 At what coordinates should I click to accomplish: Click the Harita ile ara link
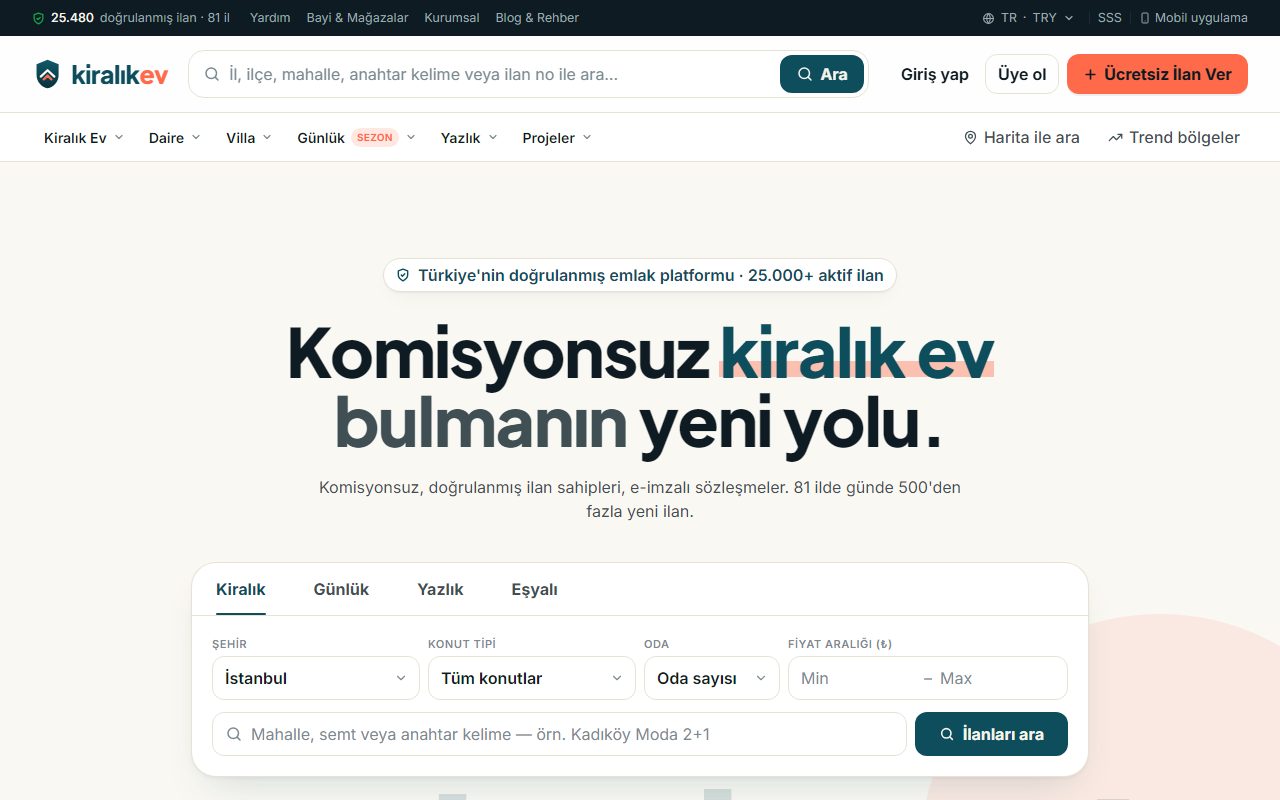1021,138
